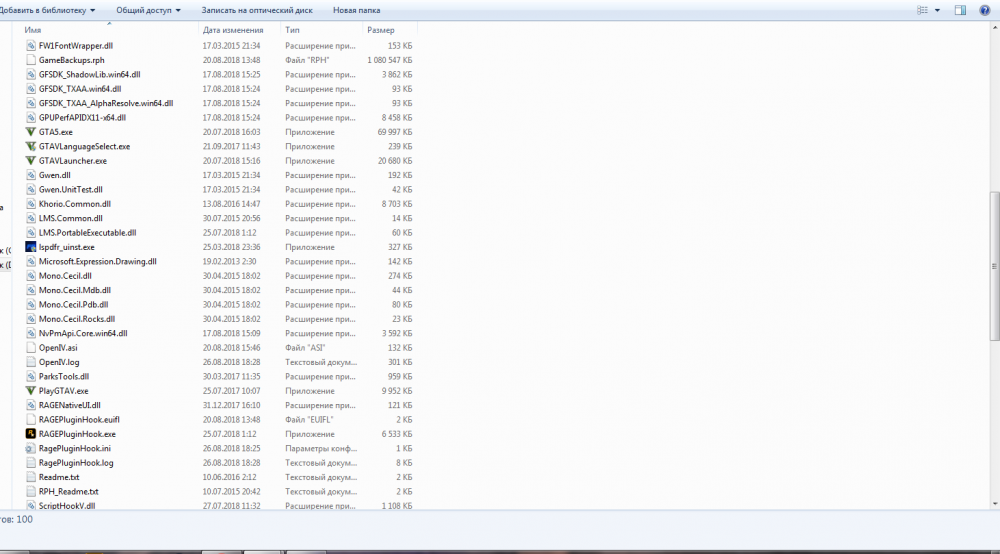Viewport: 1000px width, 554px height.
Task: Click the GTAVLanguageSelect.exe icon
Action: click(31, 146)
